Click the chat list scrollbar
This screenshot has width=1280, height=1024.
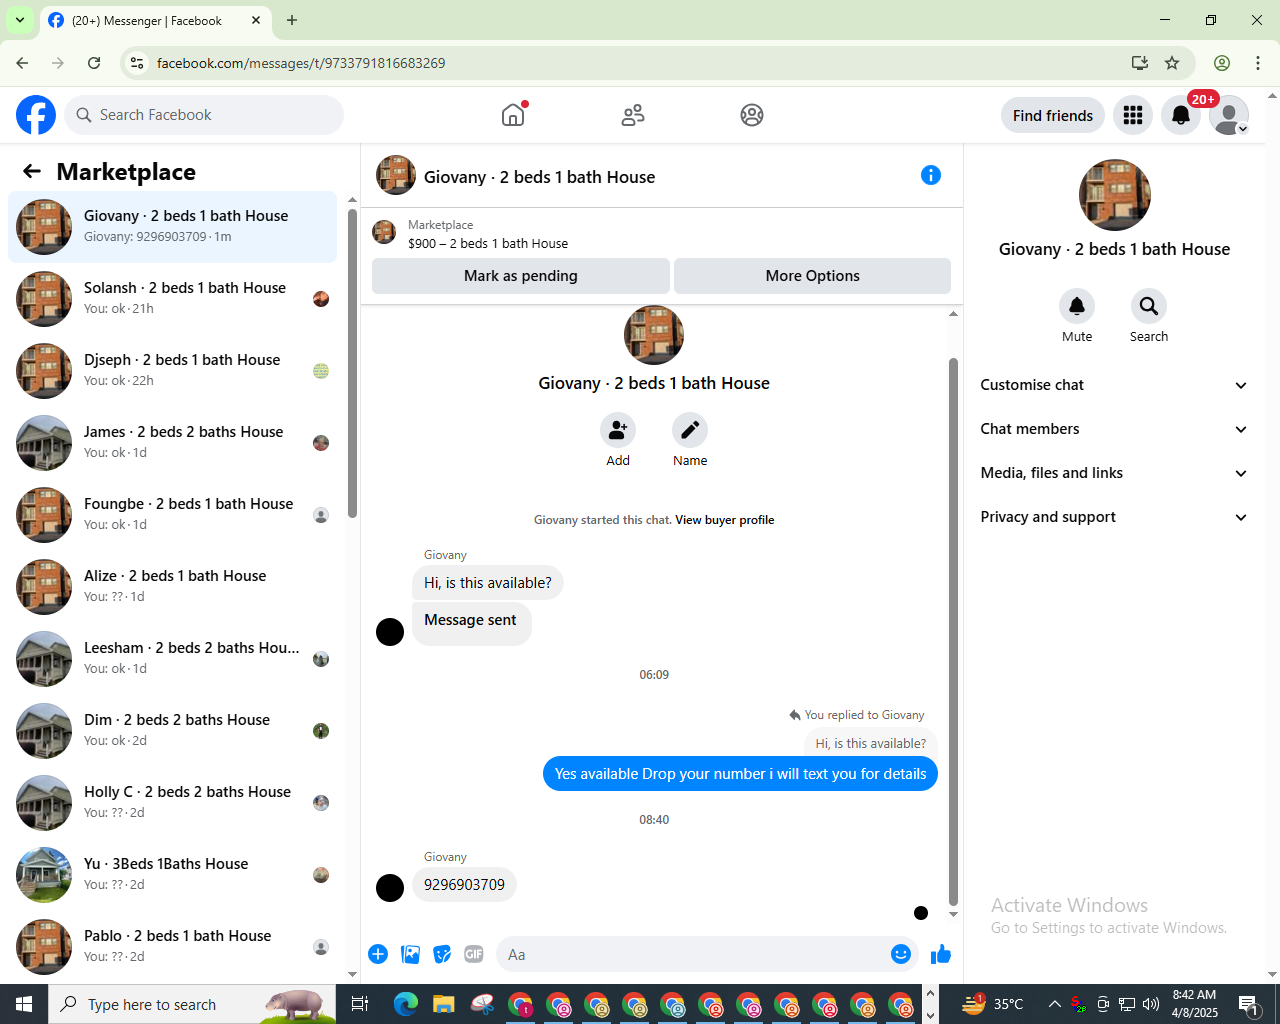point(352,363)
